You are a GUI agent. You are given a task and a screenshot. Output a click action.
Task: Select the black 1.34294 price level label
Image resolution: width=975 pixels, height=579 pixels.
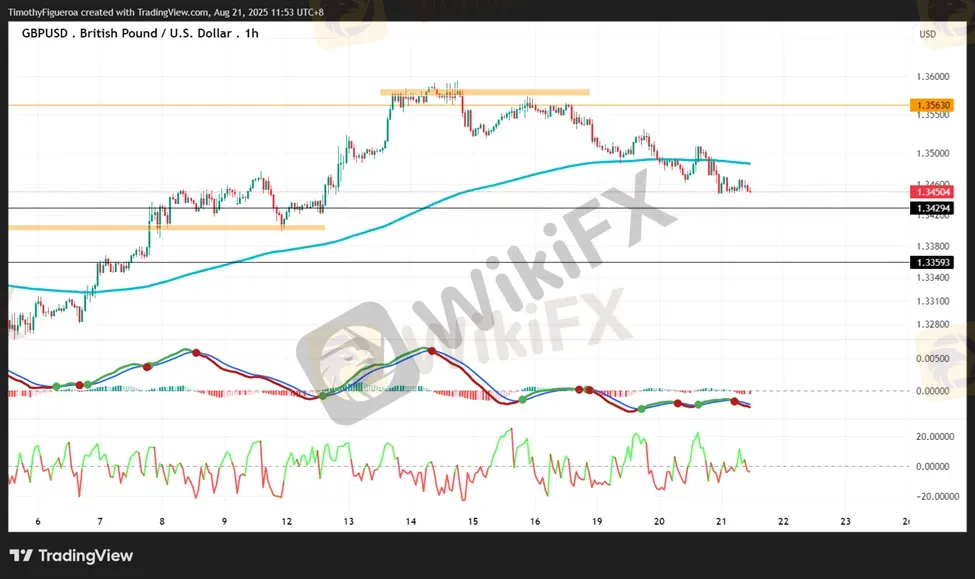[x=930, y=208]
